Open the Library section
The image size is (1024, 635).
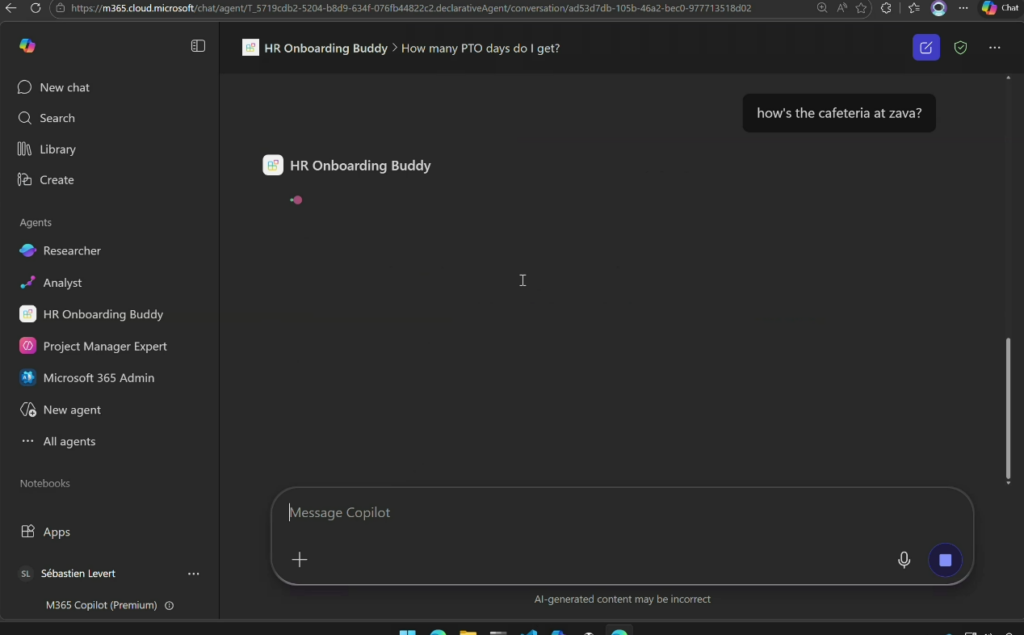pos(46,149)
